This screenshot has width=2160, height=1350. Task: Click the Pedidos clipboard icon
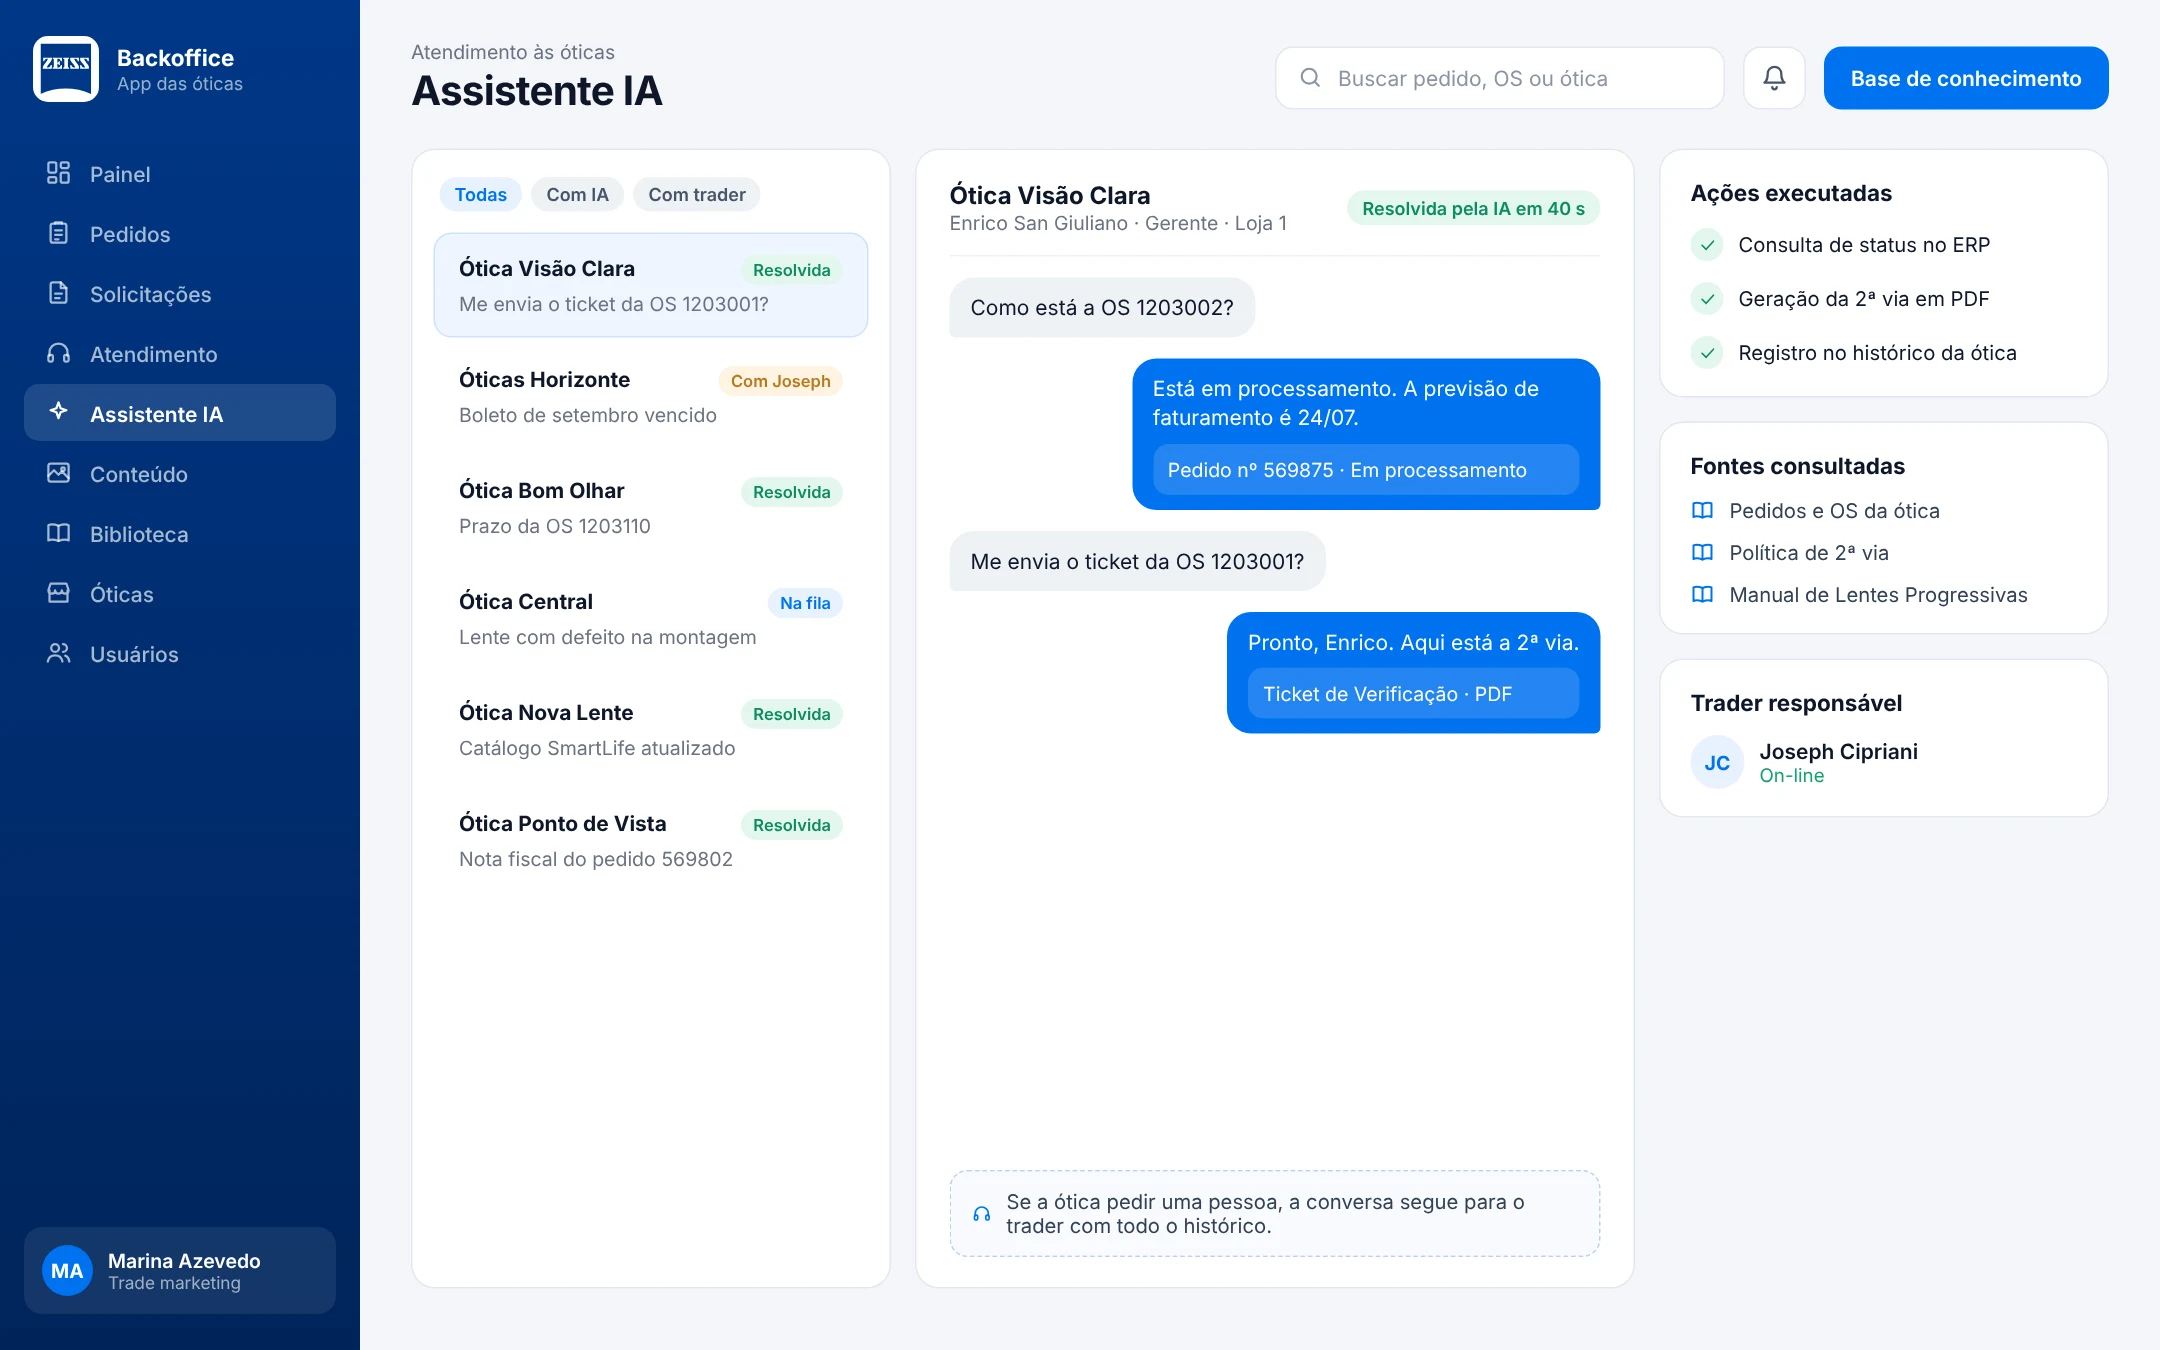pyautogui.click(x=59, y=233)
